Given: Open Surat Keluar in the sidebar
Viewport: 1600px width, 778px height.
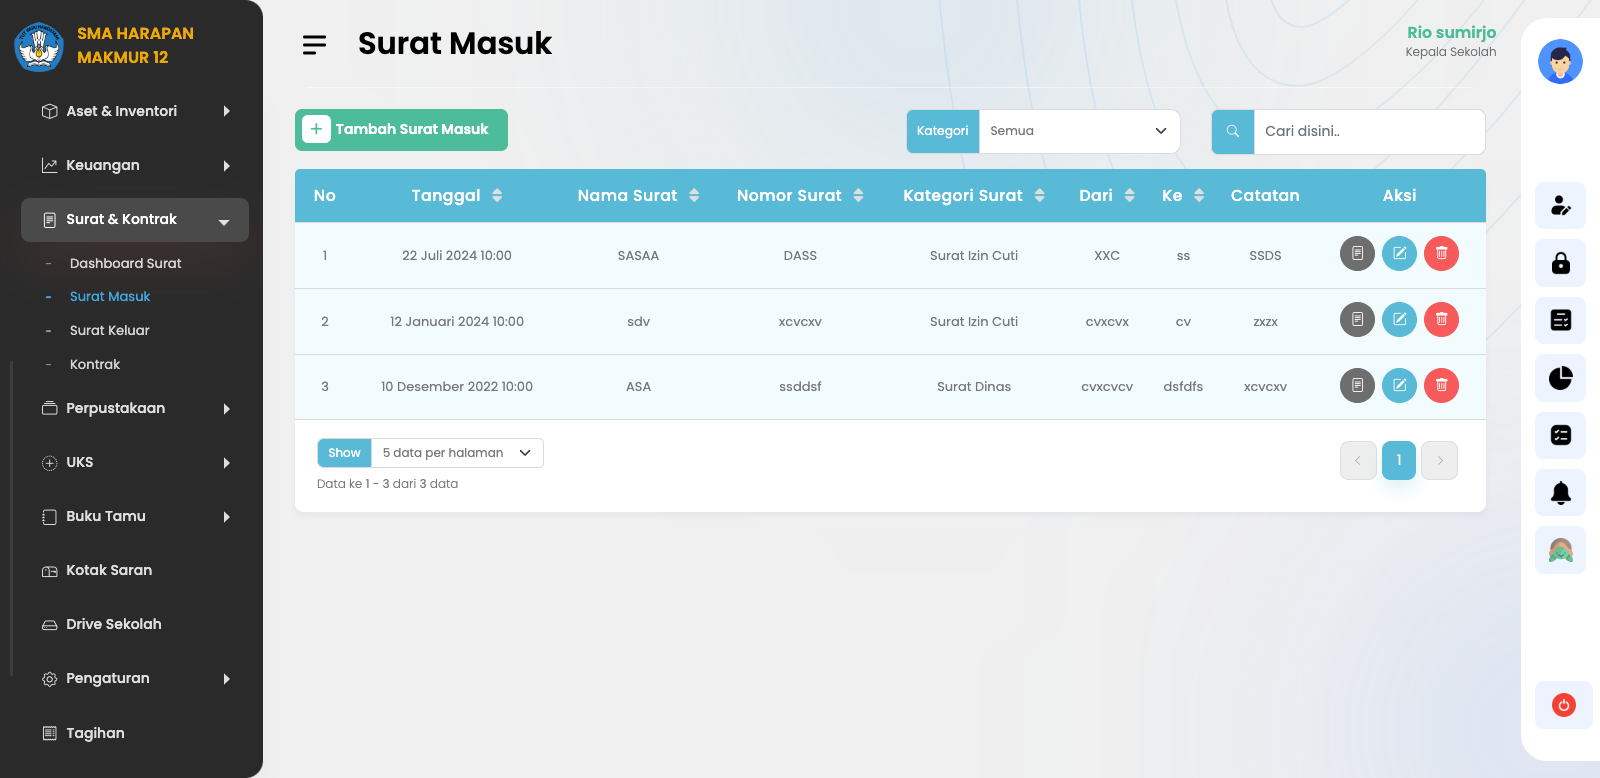Looking at the screenshot, I should [110, 331].
